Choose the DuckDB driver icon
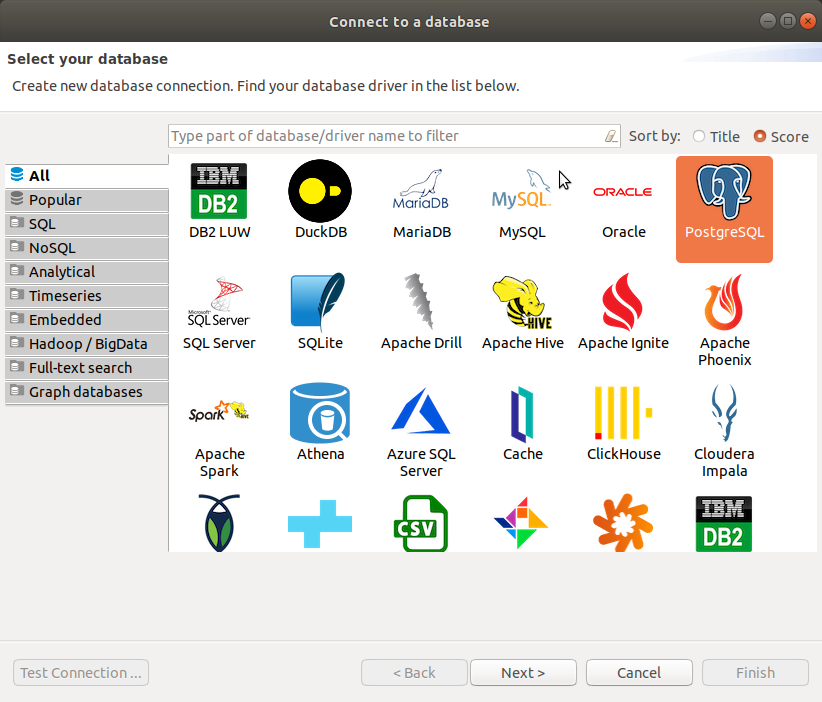The width and height of the screenshot is (822, 702). [x=320, y=191]
